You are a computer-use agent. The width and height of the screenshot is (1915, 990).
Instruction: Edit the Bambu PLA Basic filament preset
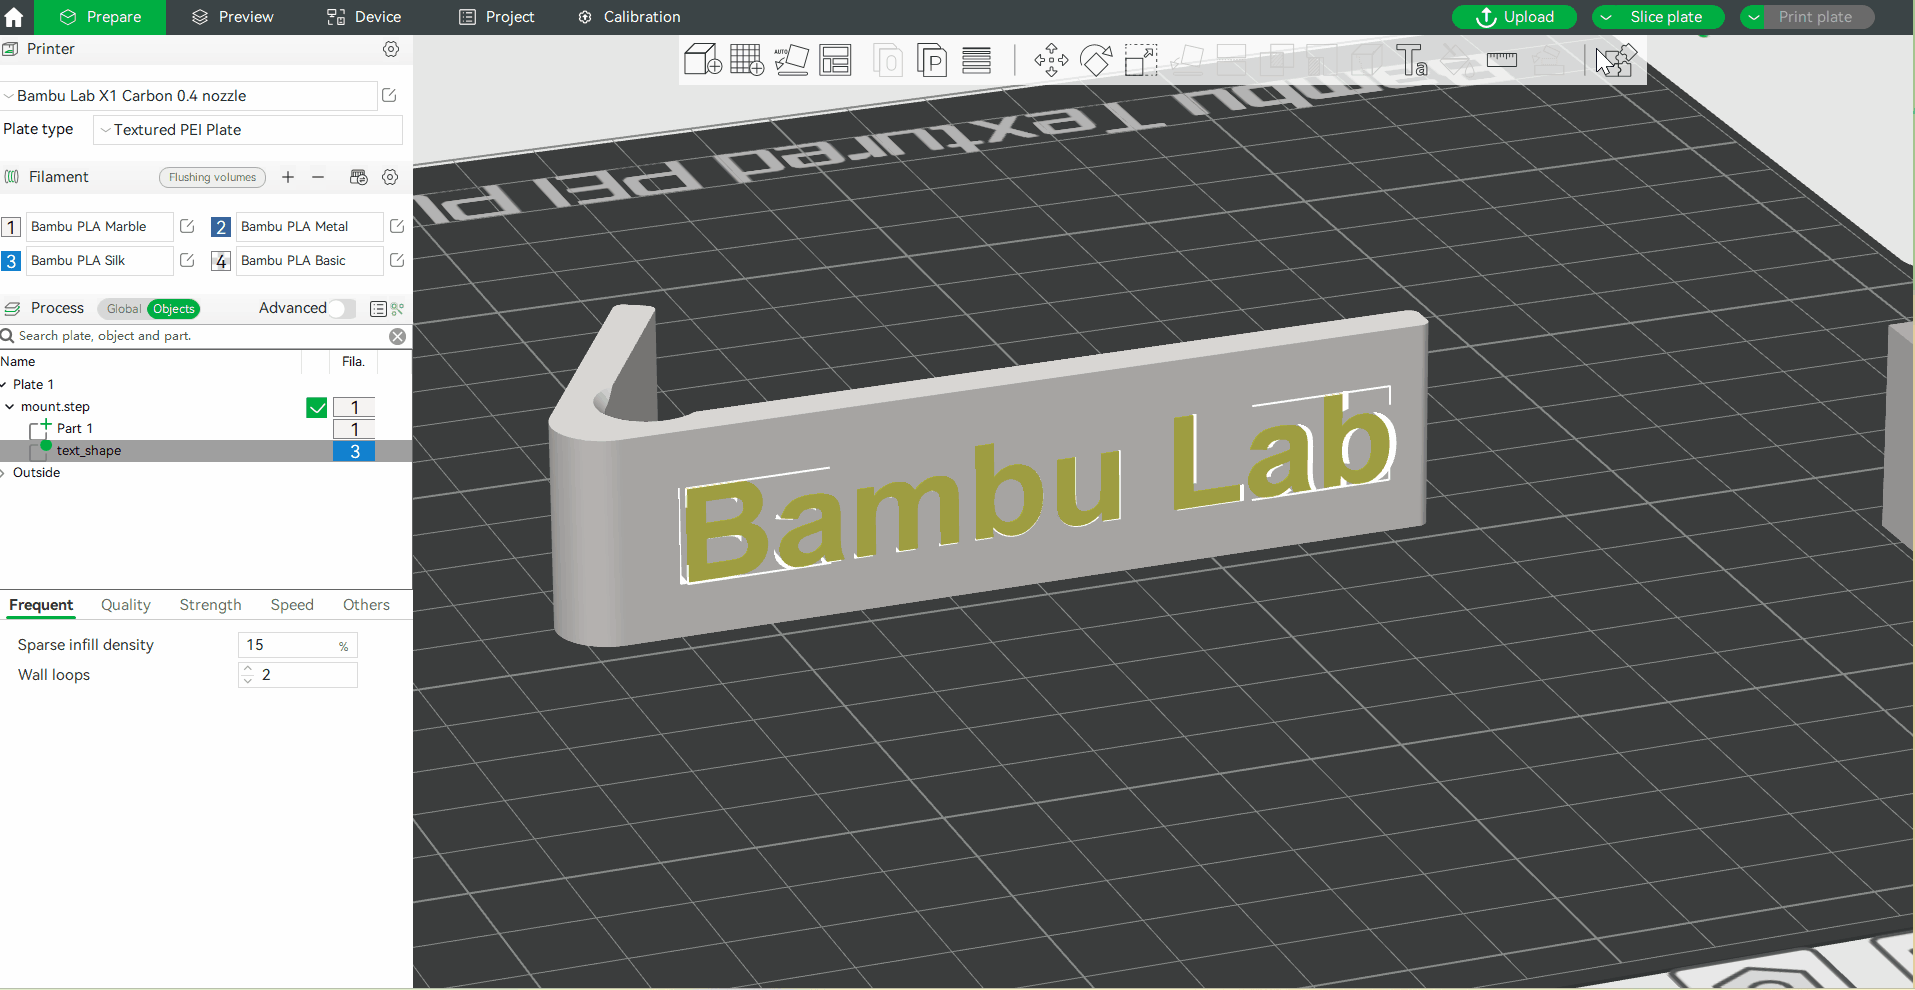pyautogui.click(x=397, y=260)
